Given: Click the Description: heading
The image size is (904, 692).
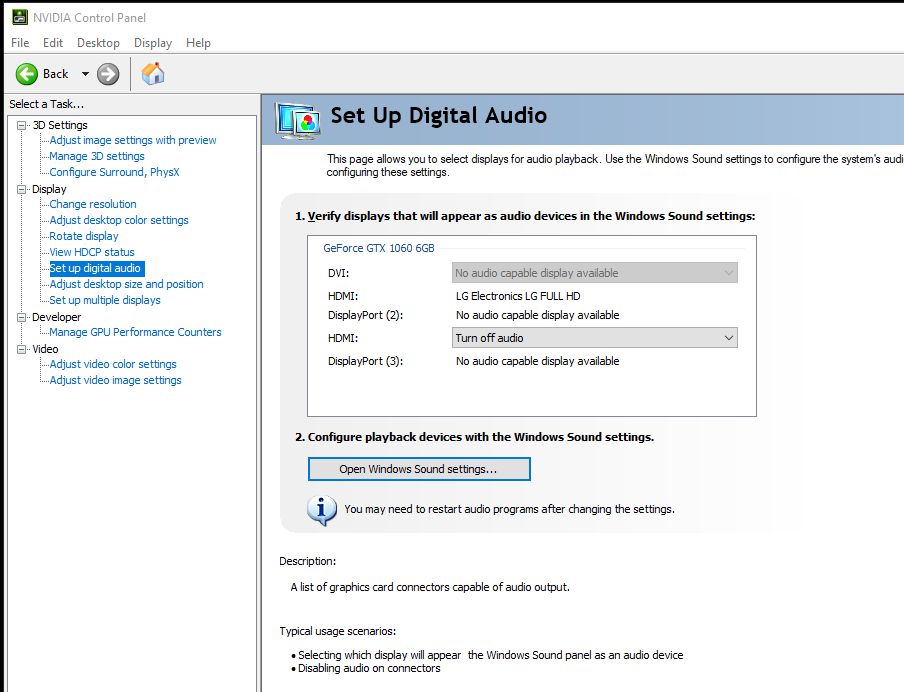Looking at the screenshot, I should pos(307,562).
